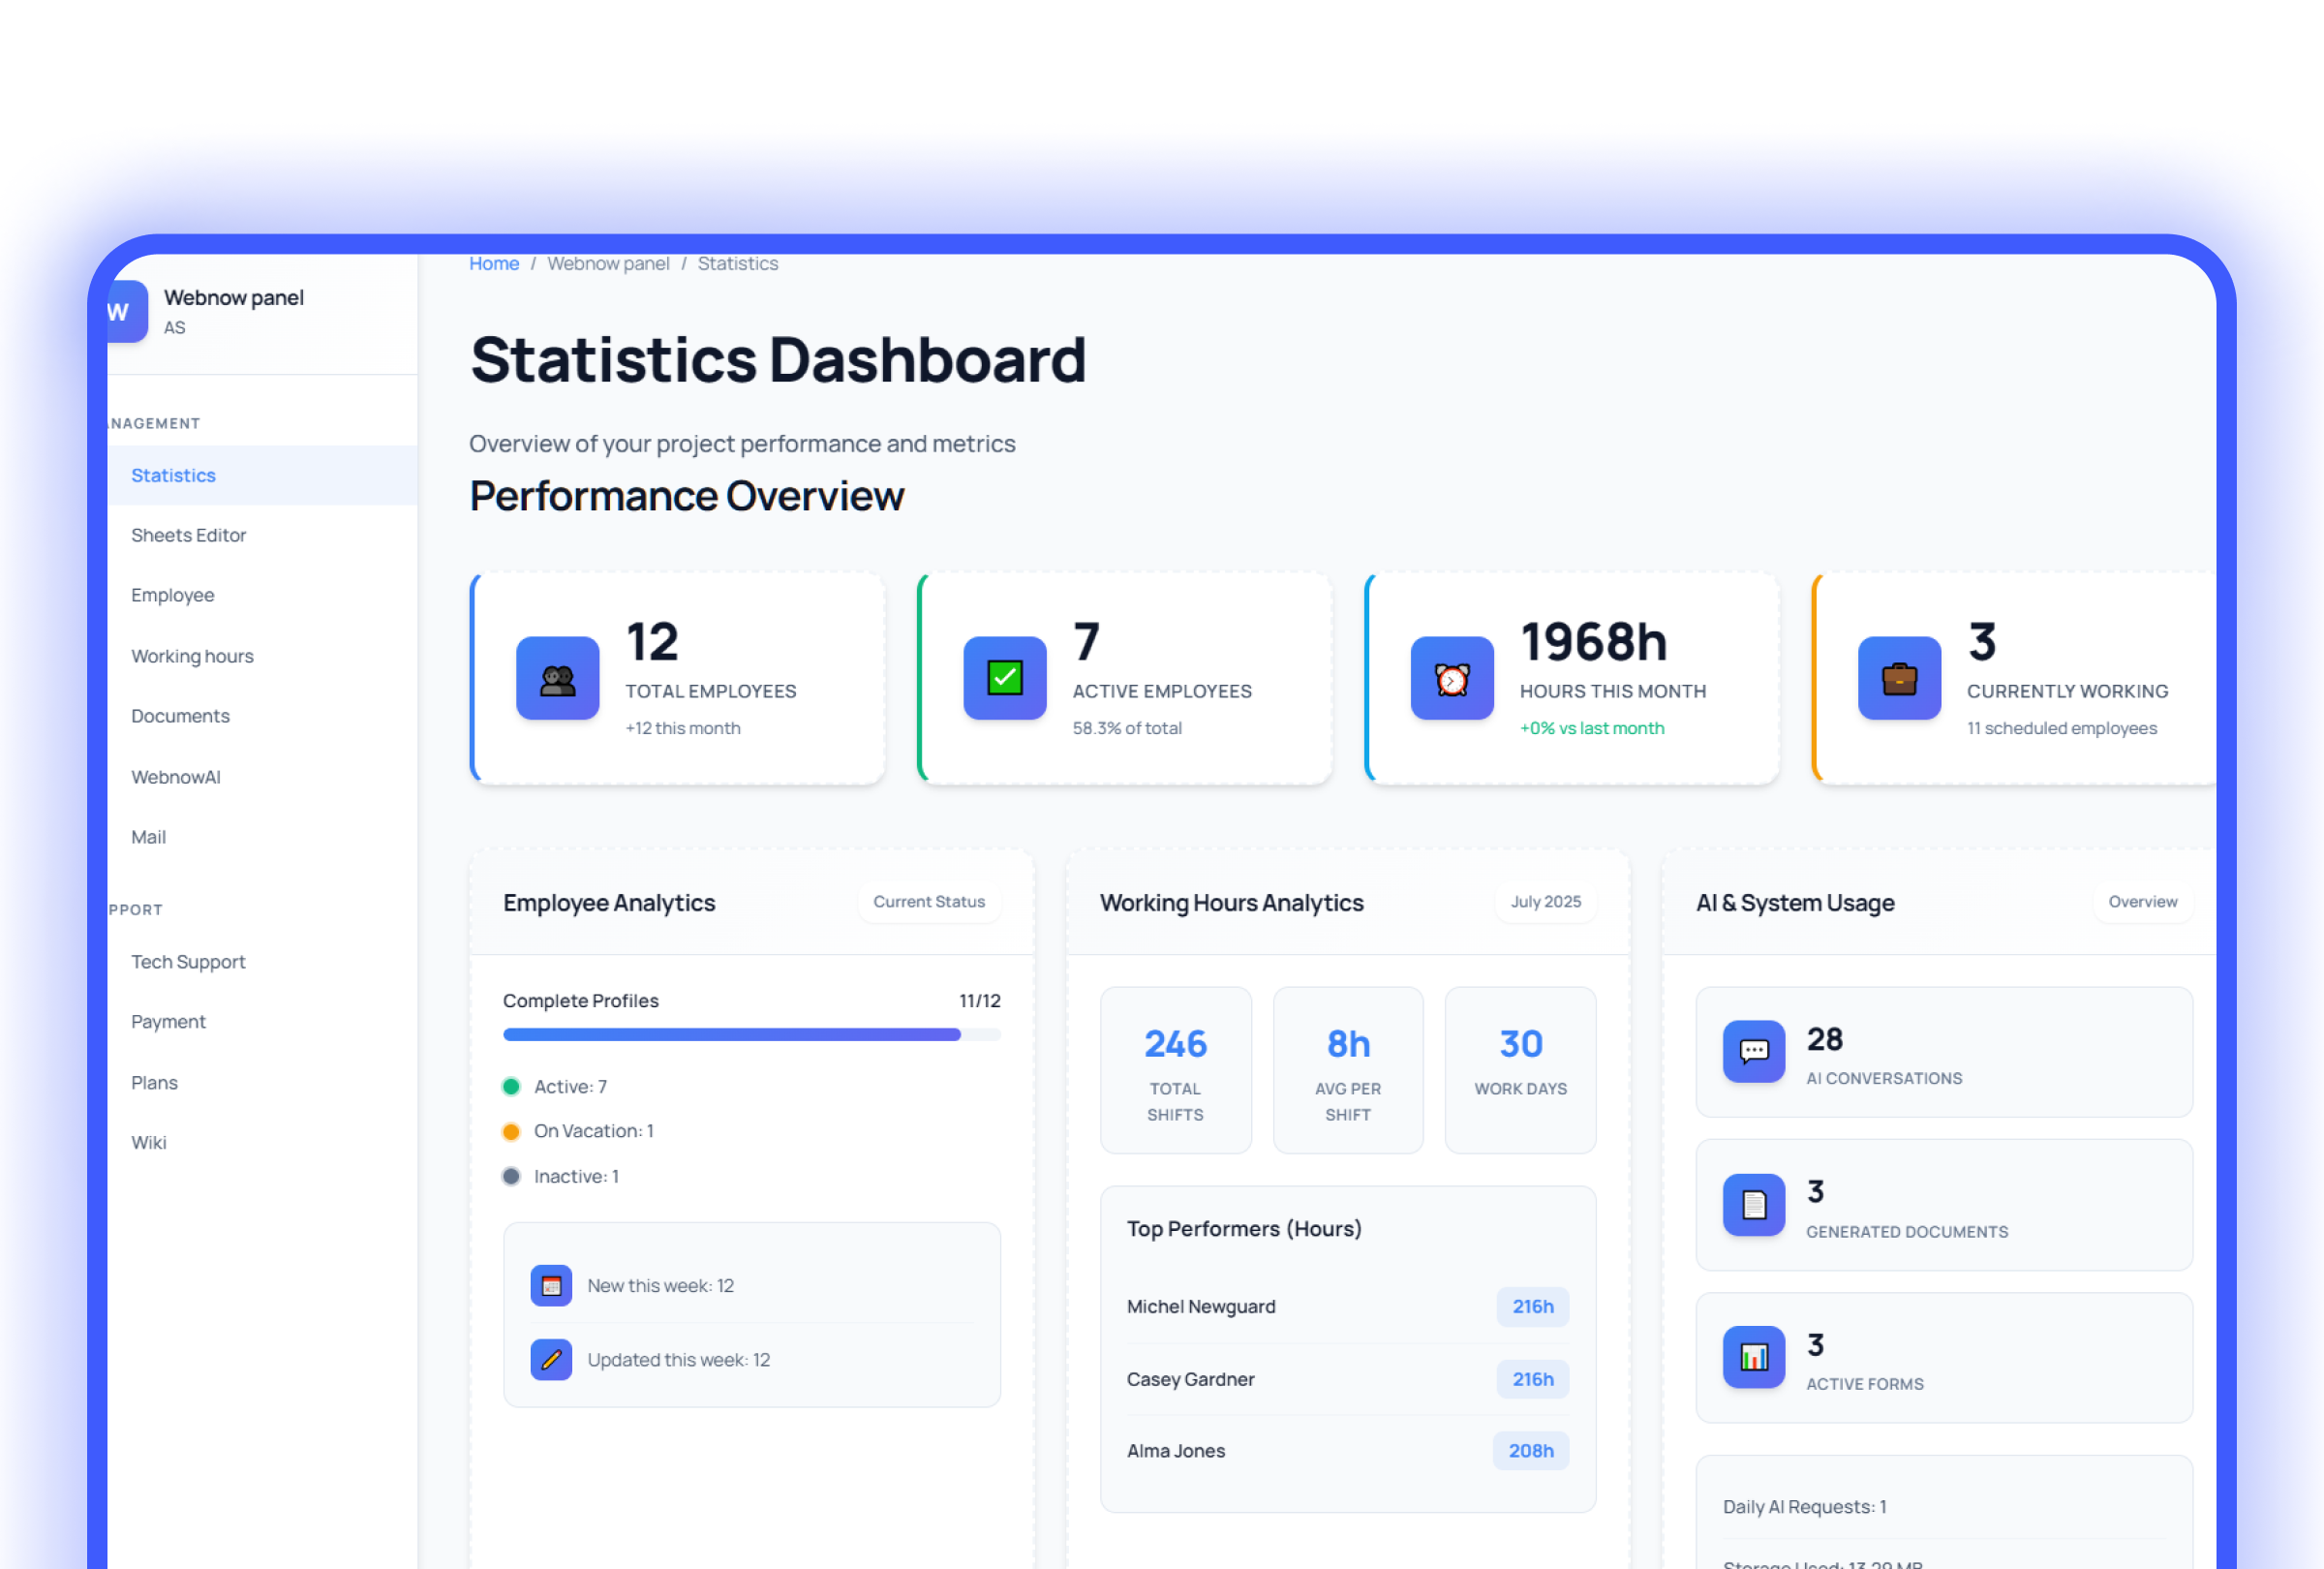Open the Active Employees stat card
Image resolution: width=2324 pixels, height=1569 pixels.
coord(1125,679)
